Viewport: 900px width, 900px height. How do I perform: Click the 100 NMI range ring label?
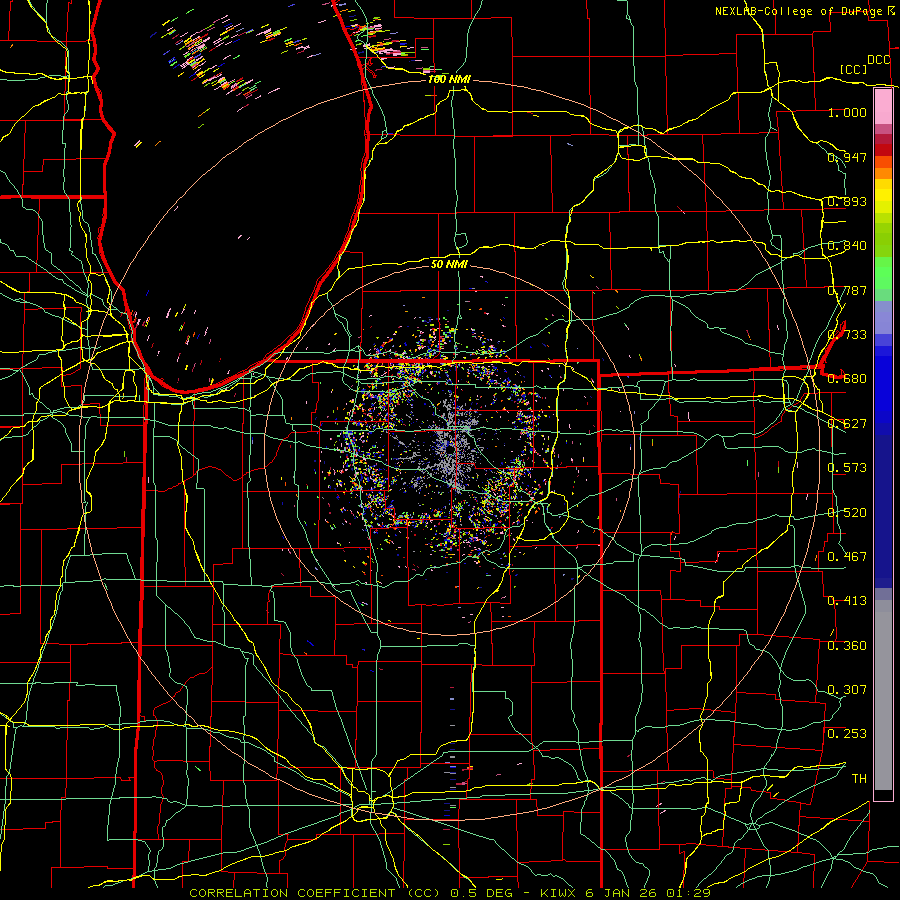coord(449,79)
